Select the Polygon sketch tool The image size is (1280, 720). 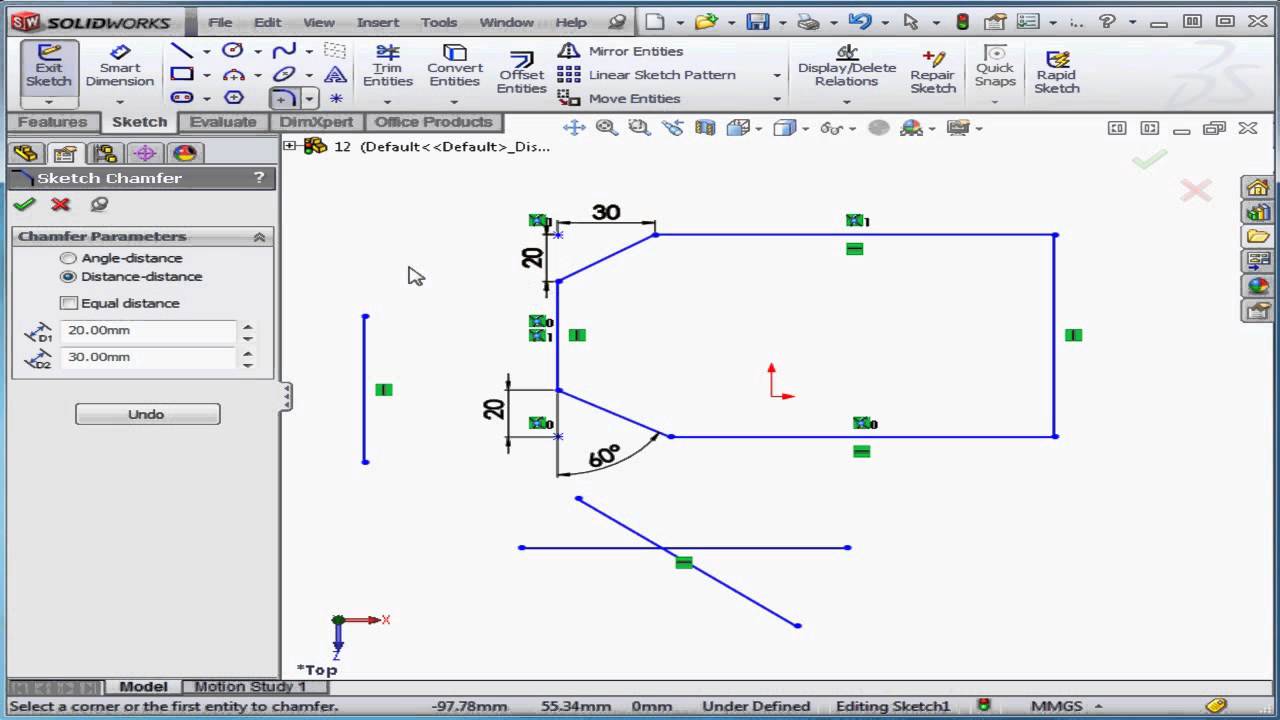pos(233,98)
